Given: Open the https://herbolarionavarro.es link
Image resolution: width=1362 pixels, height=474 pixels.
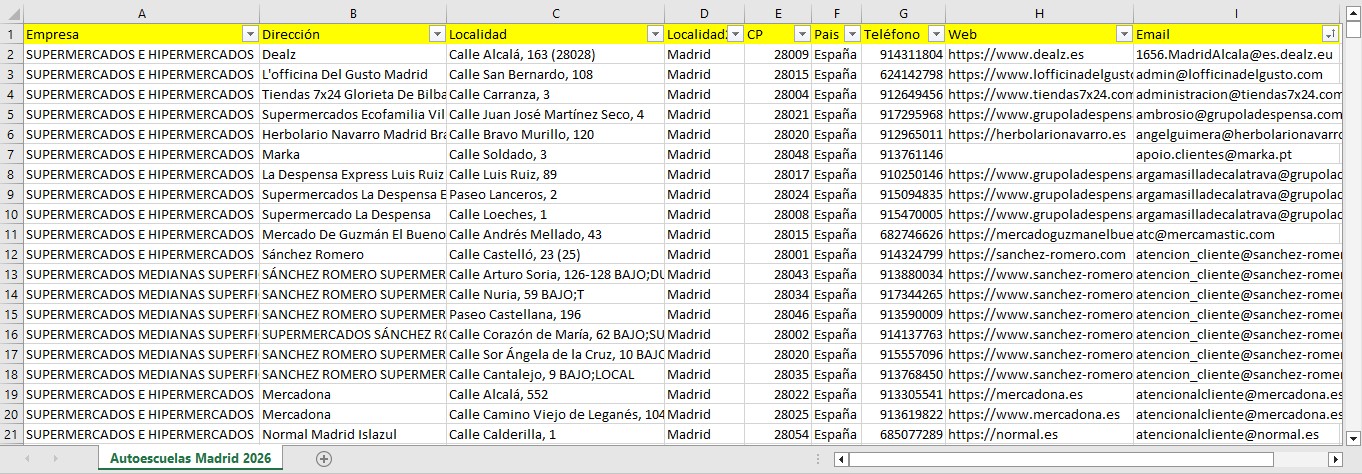Looking at the screenshot, I should pyautogui.click(x=1040, y=134).
